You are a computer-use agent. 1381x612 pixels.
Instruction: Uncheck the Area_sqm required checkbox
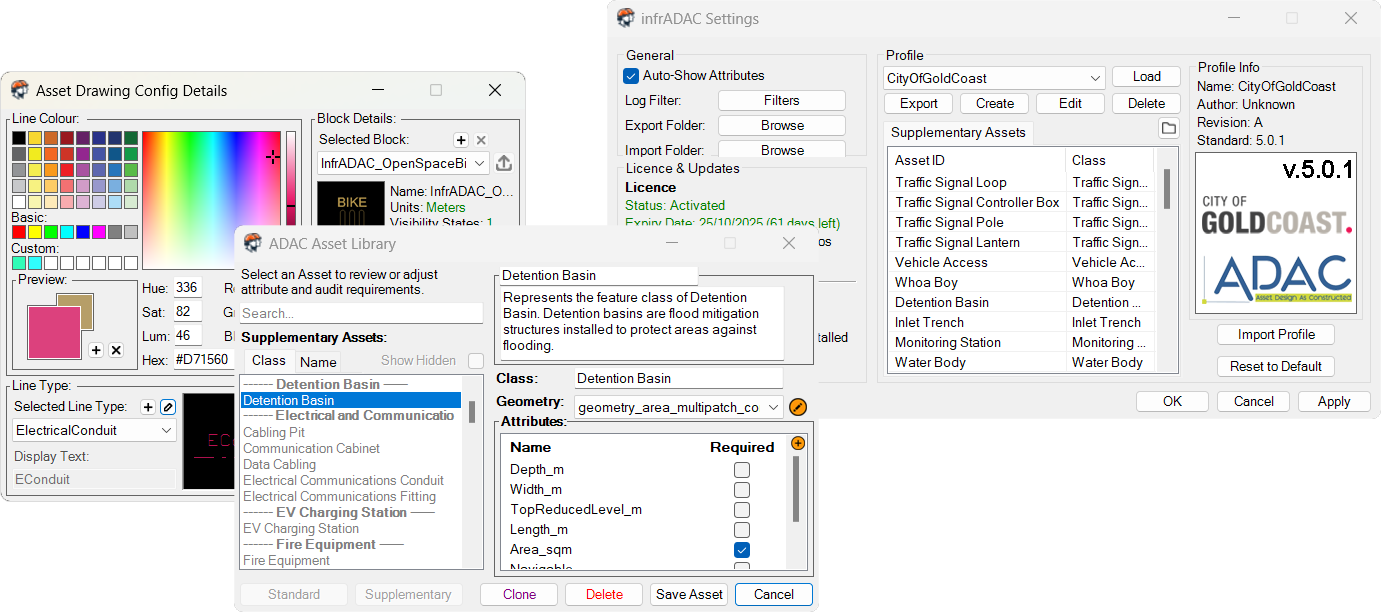pos(742,550)
